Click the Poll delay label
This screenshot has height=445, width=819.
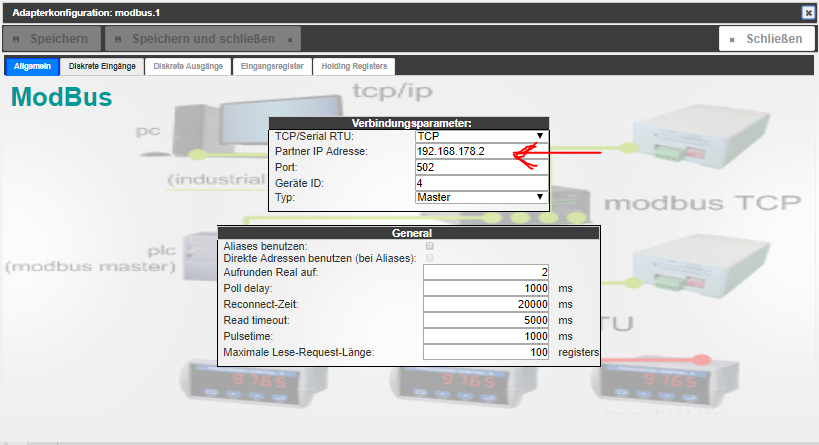click(x=248, y=288)
